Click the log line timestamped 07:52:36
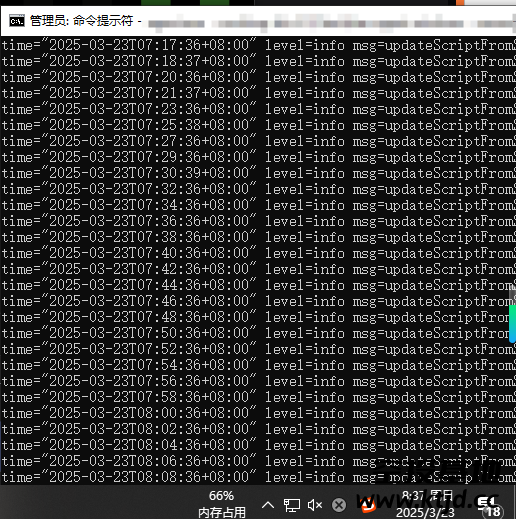Viewport: 516px width, 519px height. 258,349
